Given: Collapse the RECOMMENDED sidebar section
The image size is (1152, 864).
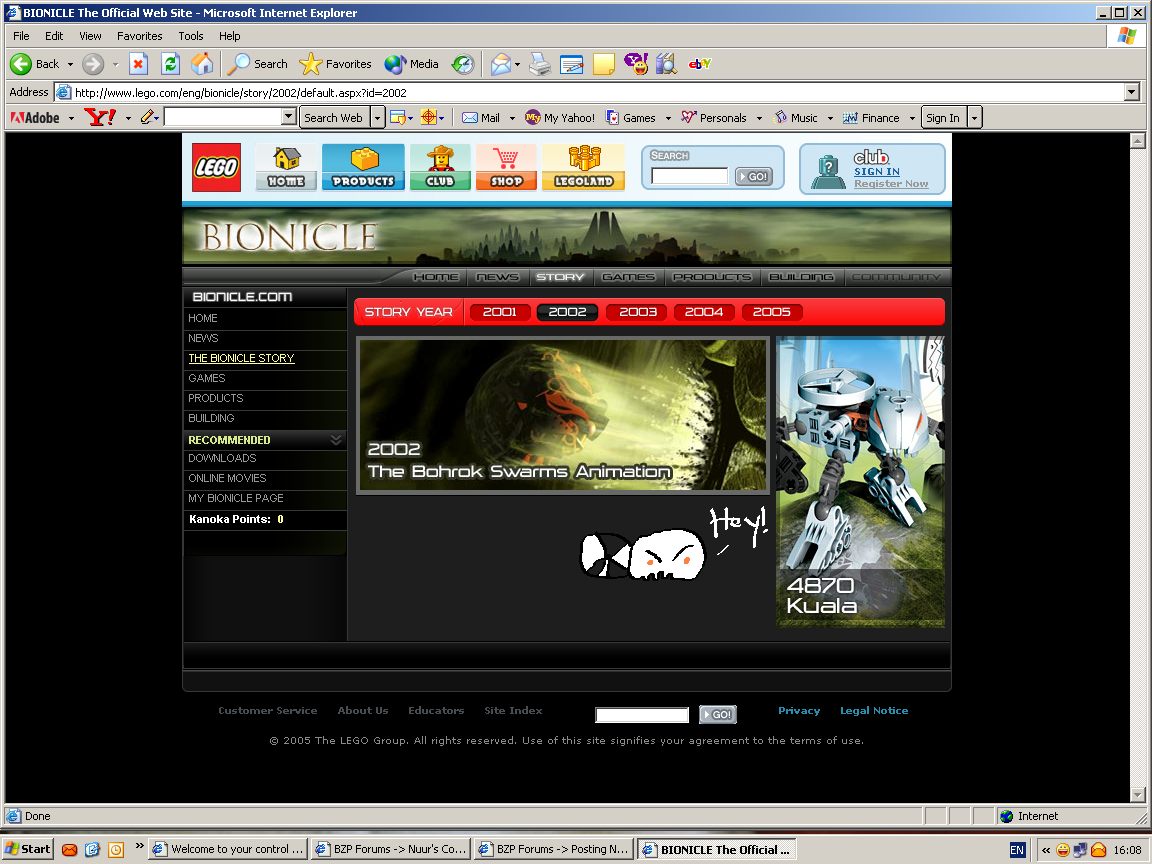Looking at the screenshot, I should (x=336, y=440).
